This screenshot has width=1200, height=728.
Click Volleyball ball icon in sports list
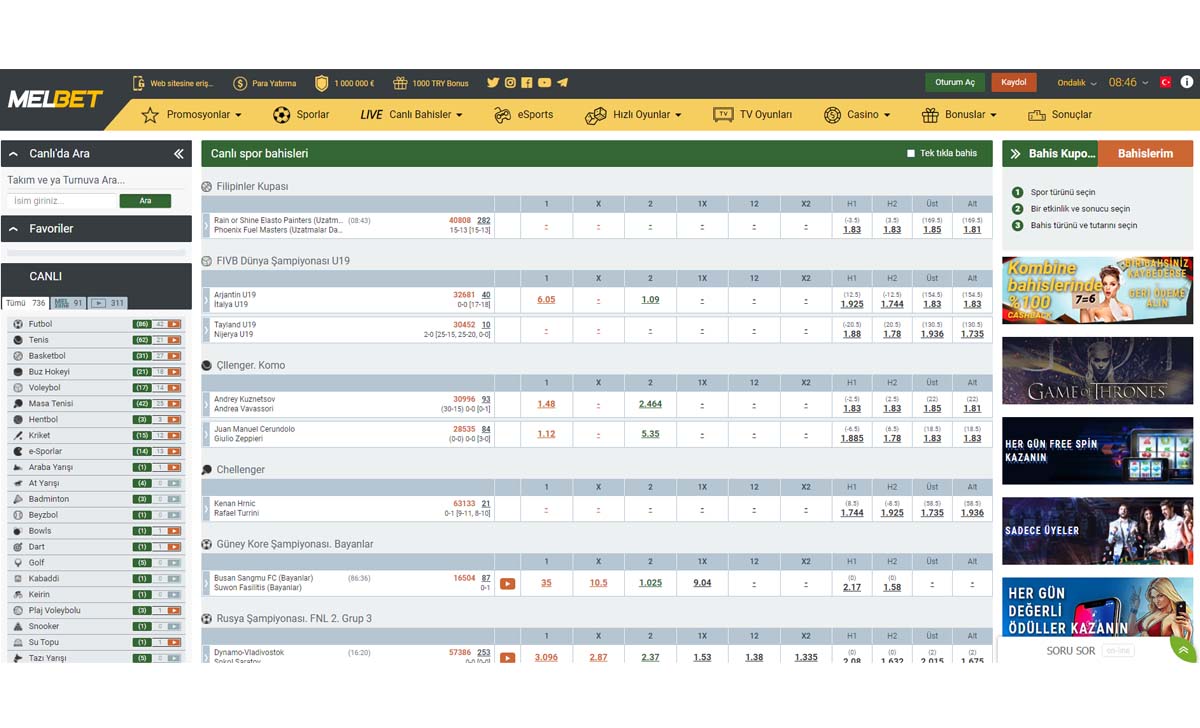[17, 388]
